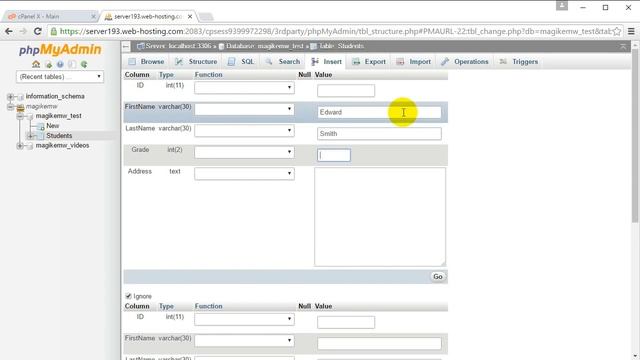Click the first ID value input field
This screenshot has height=360, width=640.
click(x=346, y=91)
